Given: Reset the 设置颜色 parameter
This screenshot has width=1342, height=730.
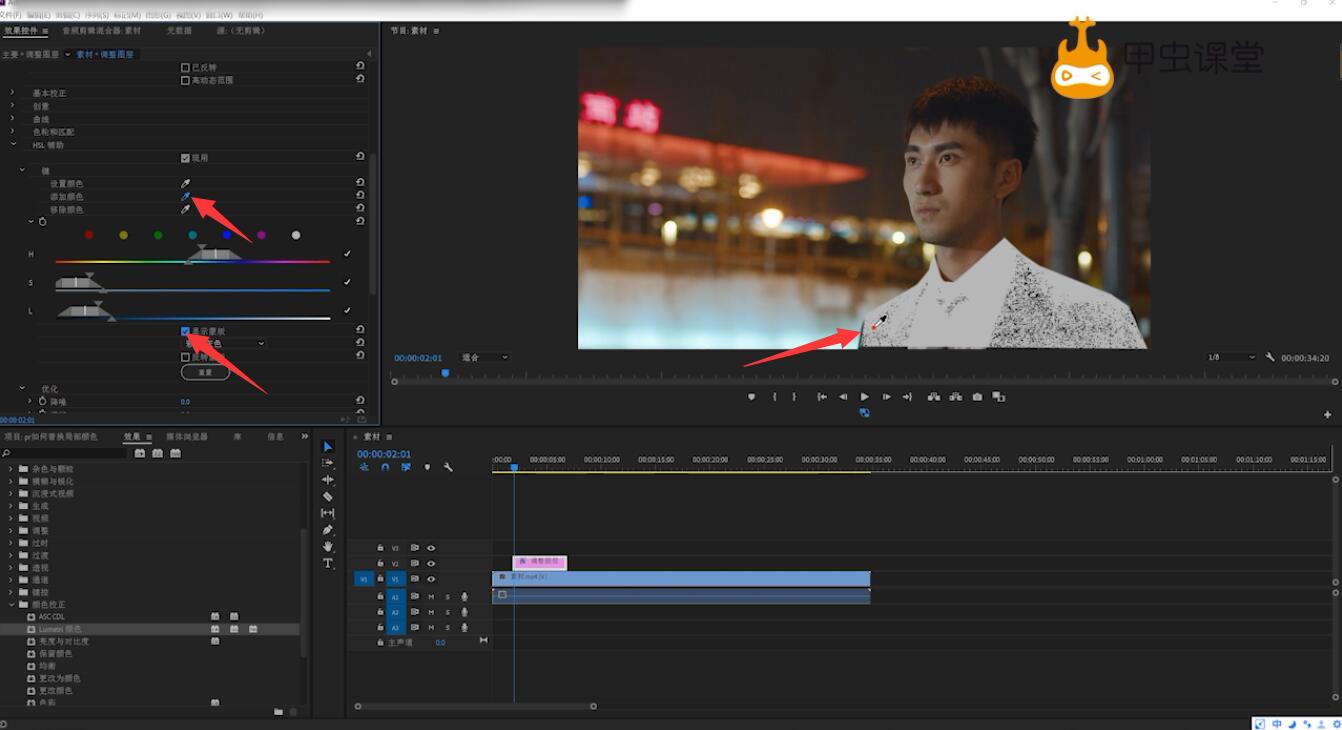Looking at the screenshot, I should click(360, 183).
